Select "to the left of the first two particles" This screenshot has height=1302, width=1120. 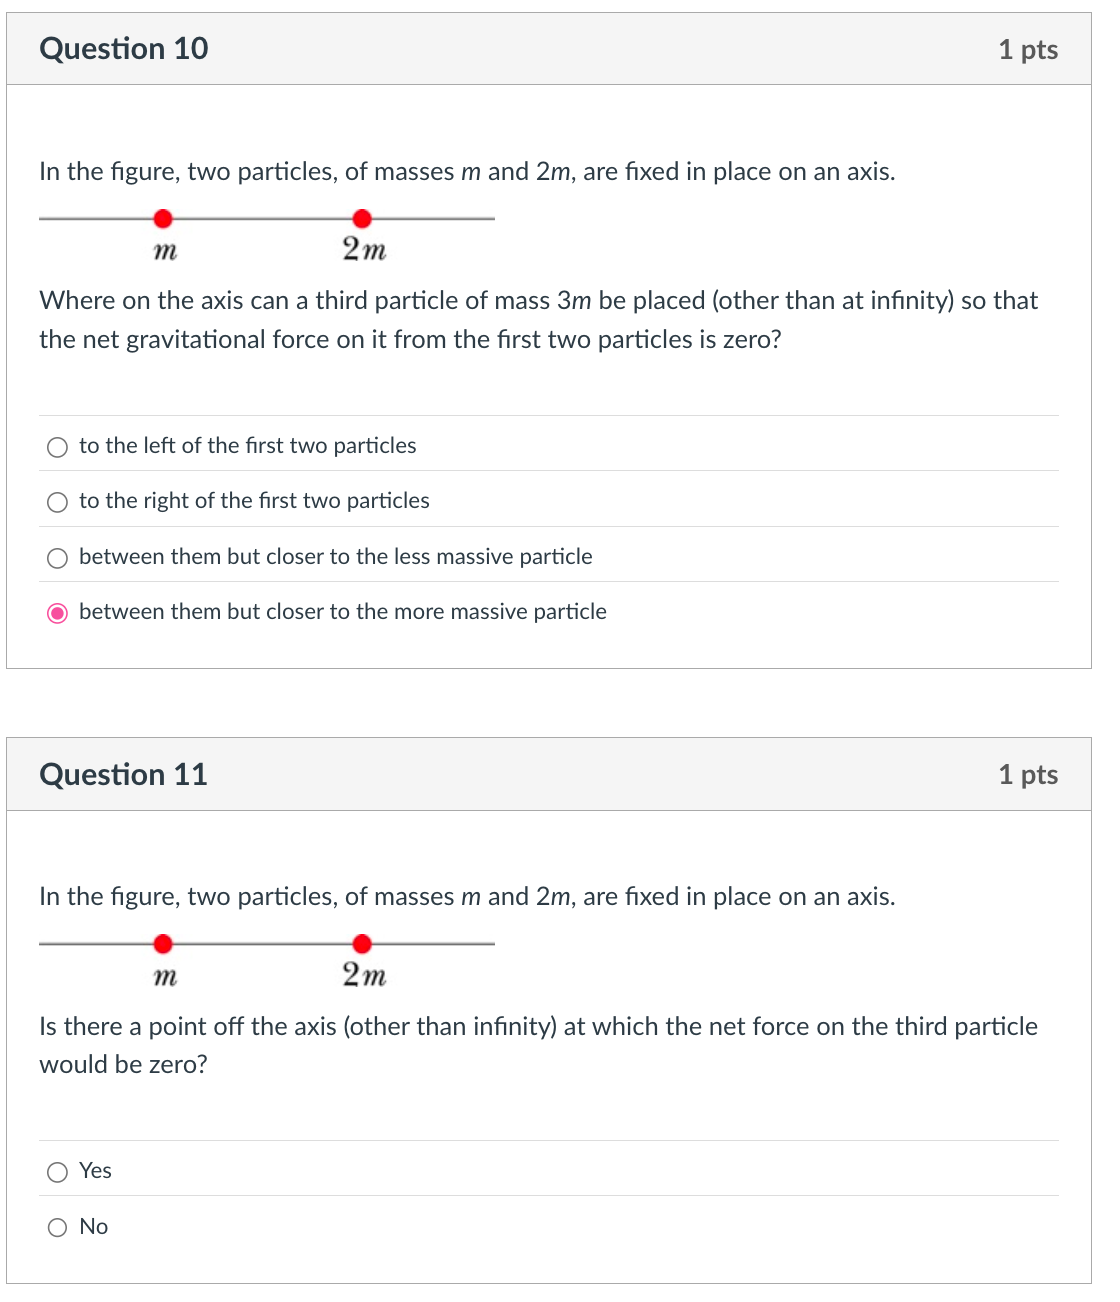point(57,447)
